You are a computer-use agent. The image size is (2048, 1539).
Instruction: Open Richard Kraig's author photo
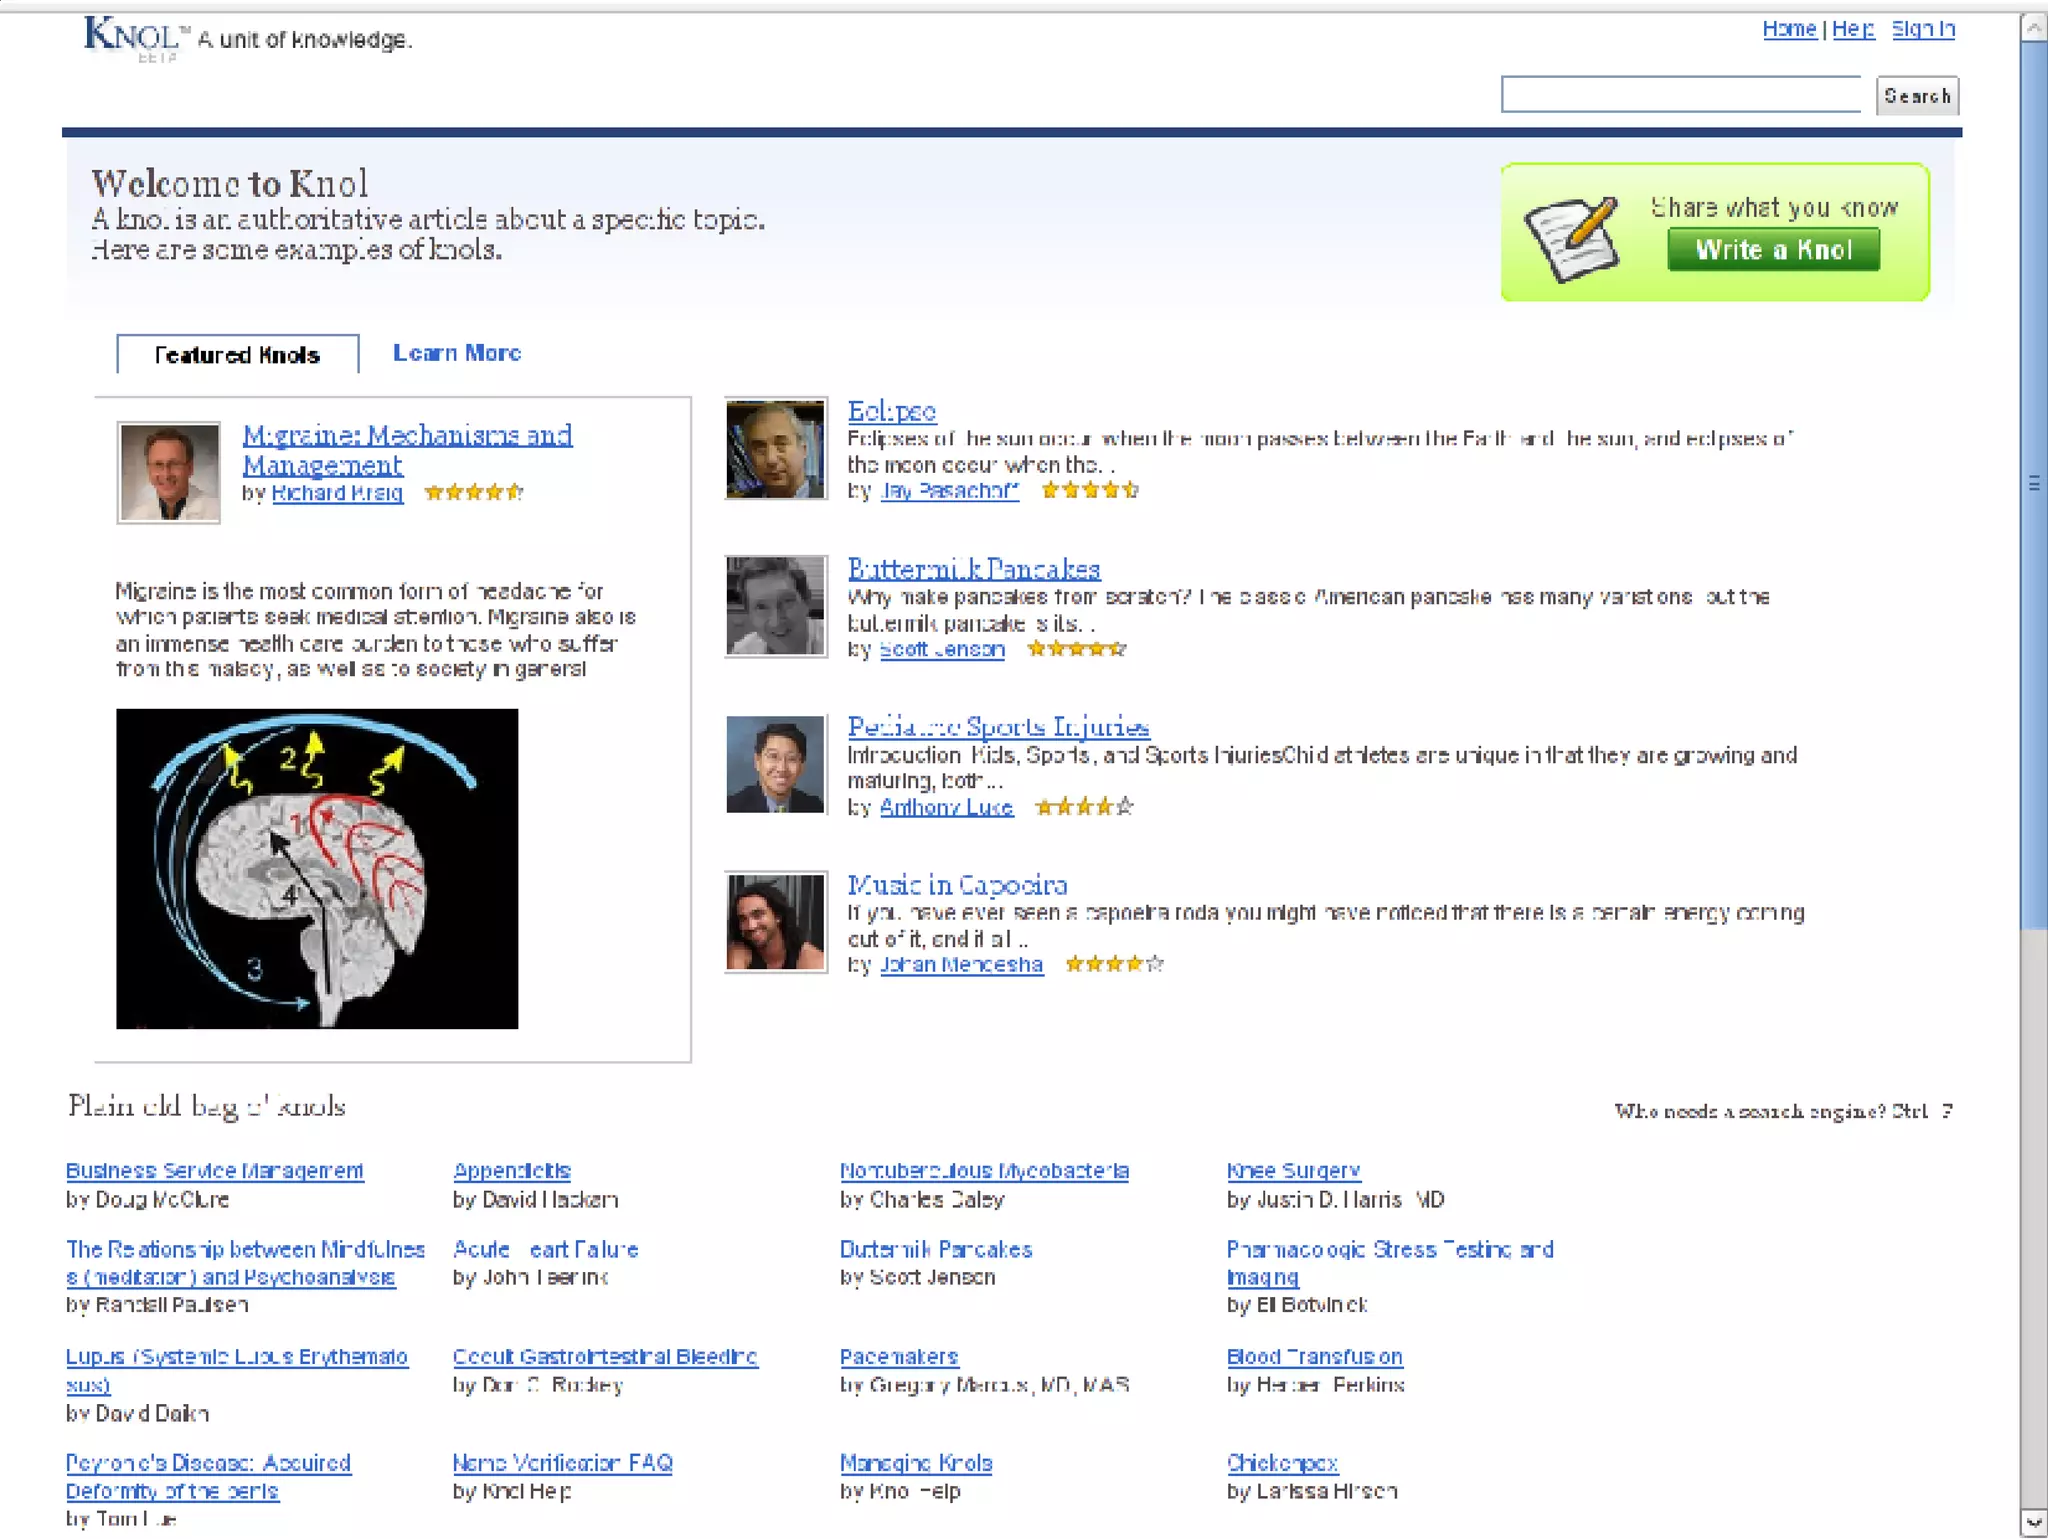[x=168, y=472]
